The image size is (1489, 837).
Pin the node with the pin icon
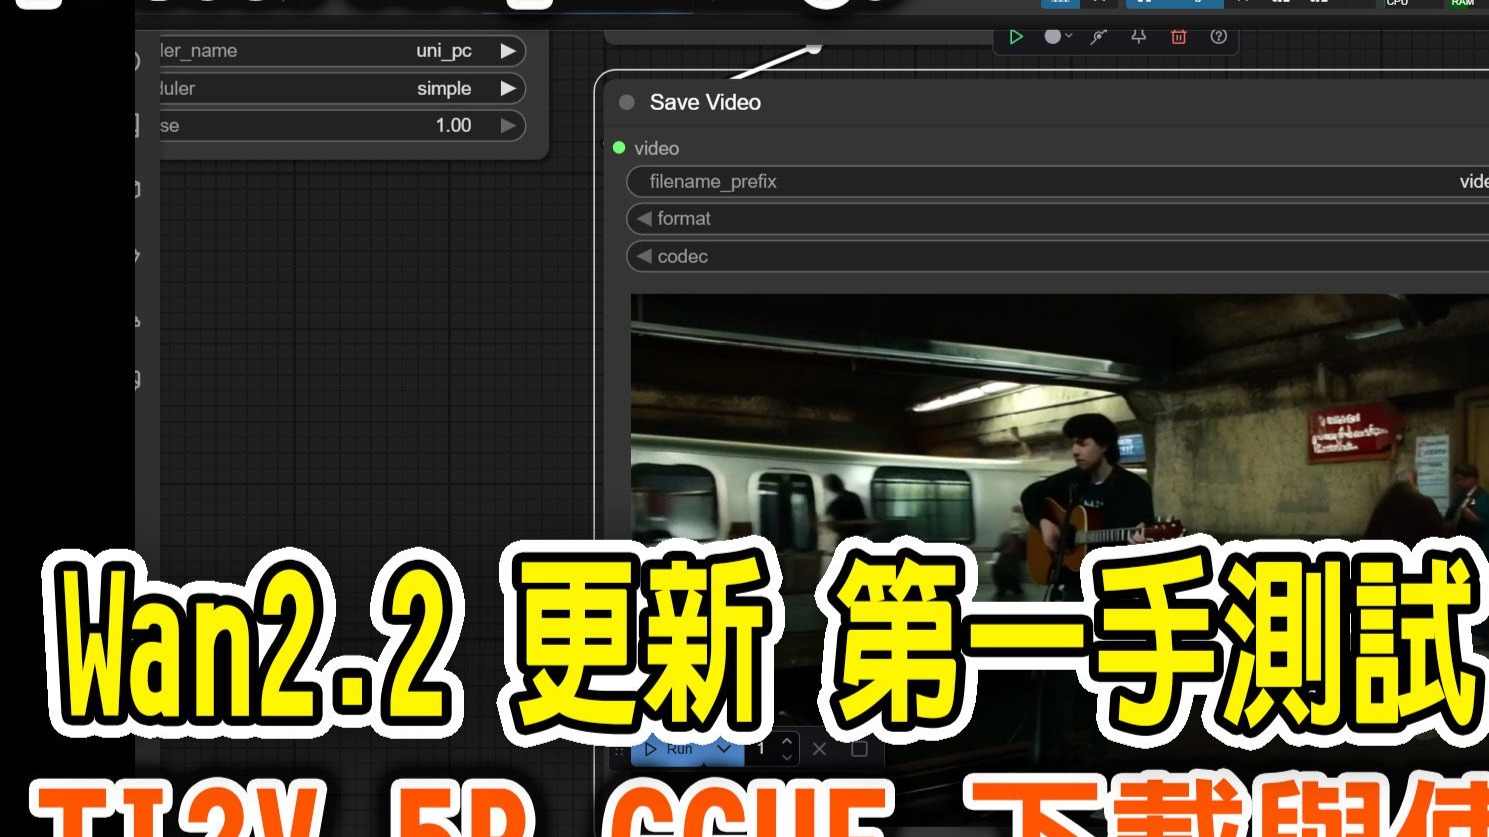click(x=1138, y=37)
